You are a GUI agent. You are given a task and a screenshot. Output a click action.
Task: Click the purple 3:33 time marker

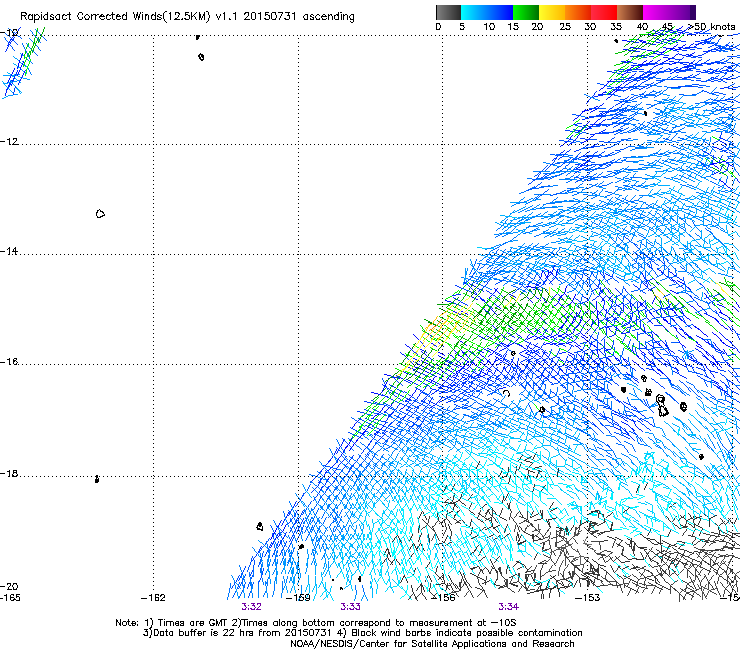(x=350, y=607)
